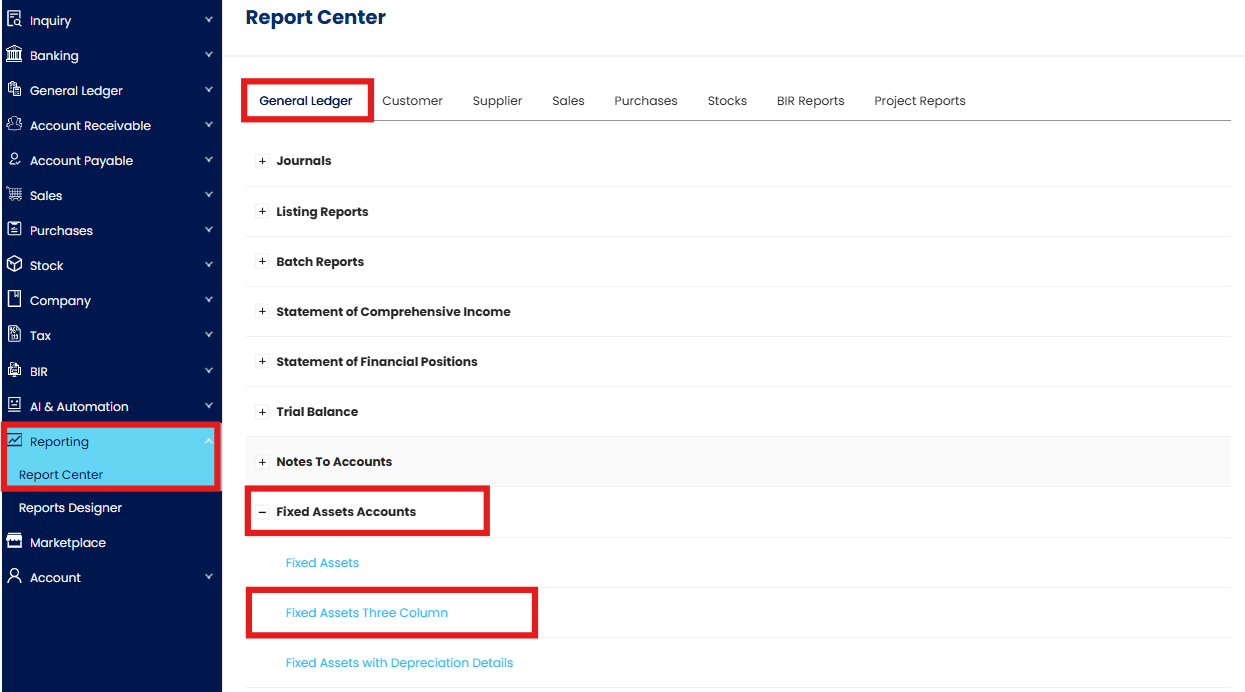Expand the Trial Balance section plus
This screenshot has height=692, width=1245.
(x=262, y=411)
